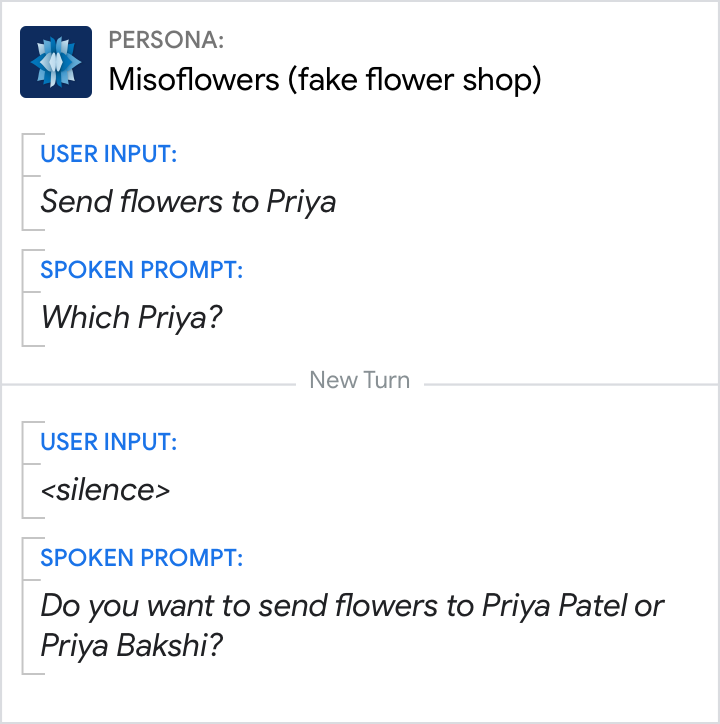Click the Misoflowers blue flower logo
The image size is (720, 724).
click(x=56, y=62)
